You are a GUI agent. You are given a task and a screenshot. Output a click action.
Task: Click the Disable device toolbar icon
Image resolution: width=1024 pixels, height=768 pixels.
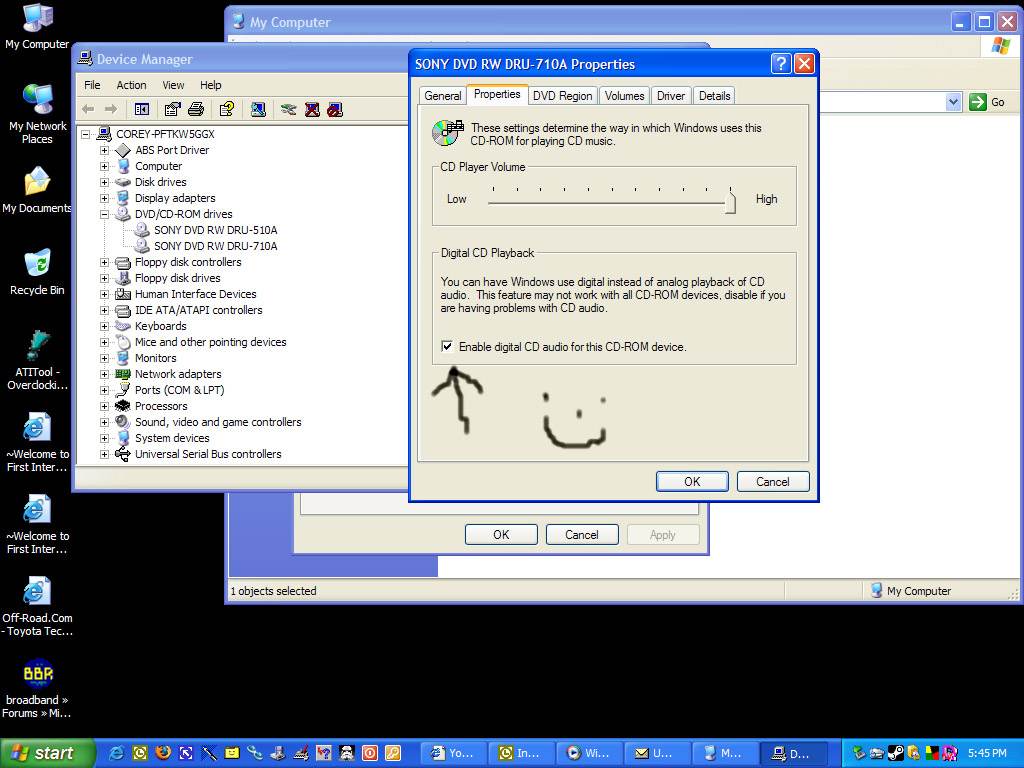pyautogui.click(x=335, y=109)
